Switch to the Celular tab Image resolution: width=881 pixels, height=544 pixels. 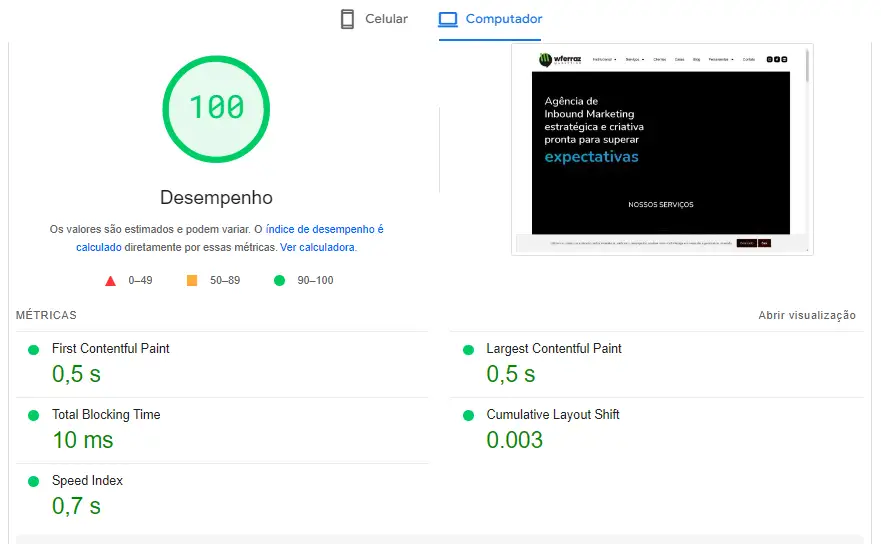click(x=374, y=19)
